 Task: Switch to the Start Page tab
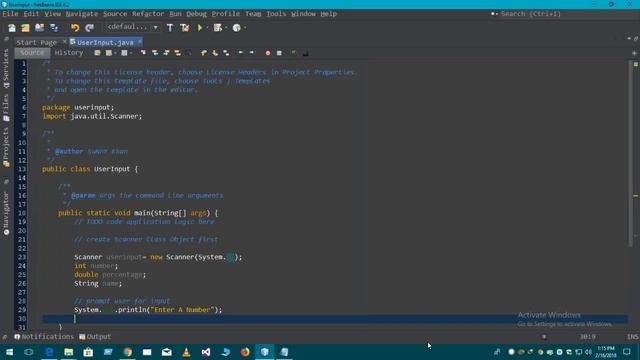[37, 42]
